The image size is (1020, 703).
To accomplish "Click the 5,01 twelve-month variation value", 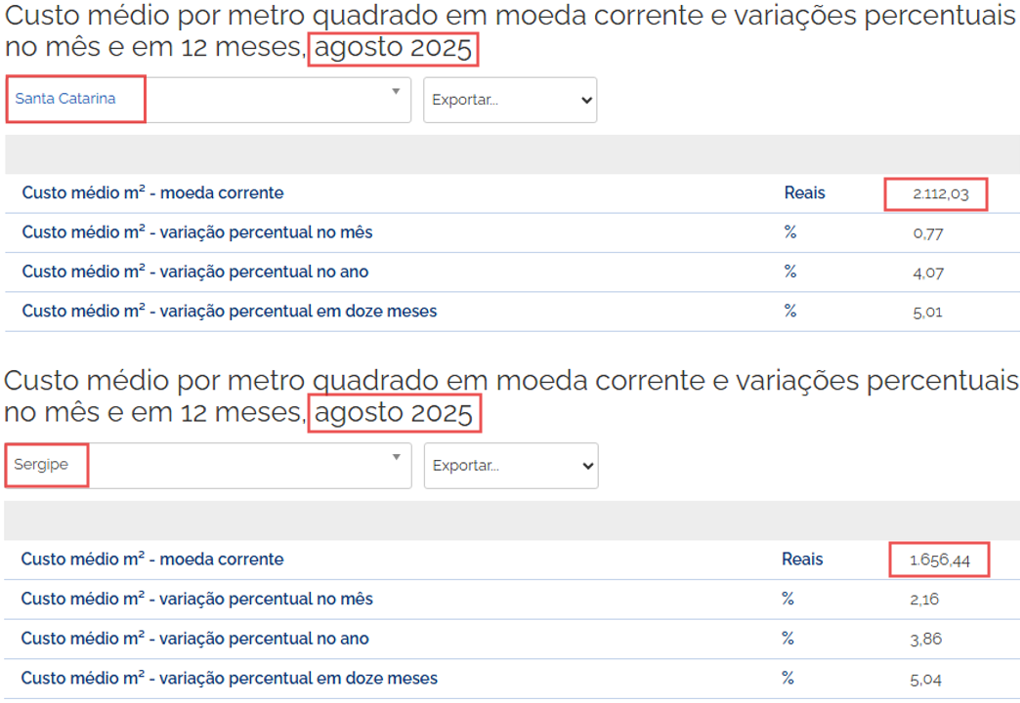I will point(927,312).
